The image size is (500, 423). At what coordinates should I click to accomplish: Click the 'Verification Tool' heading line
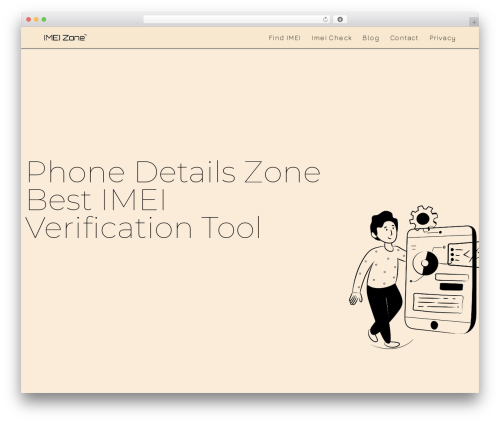(x=143, y=227)
